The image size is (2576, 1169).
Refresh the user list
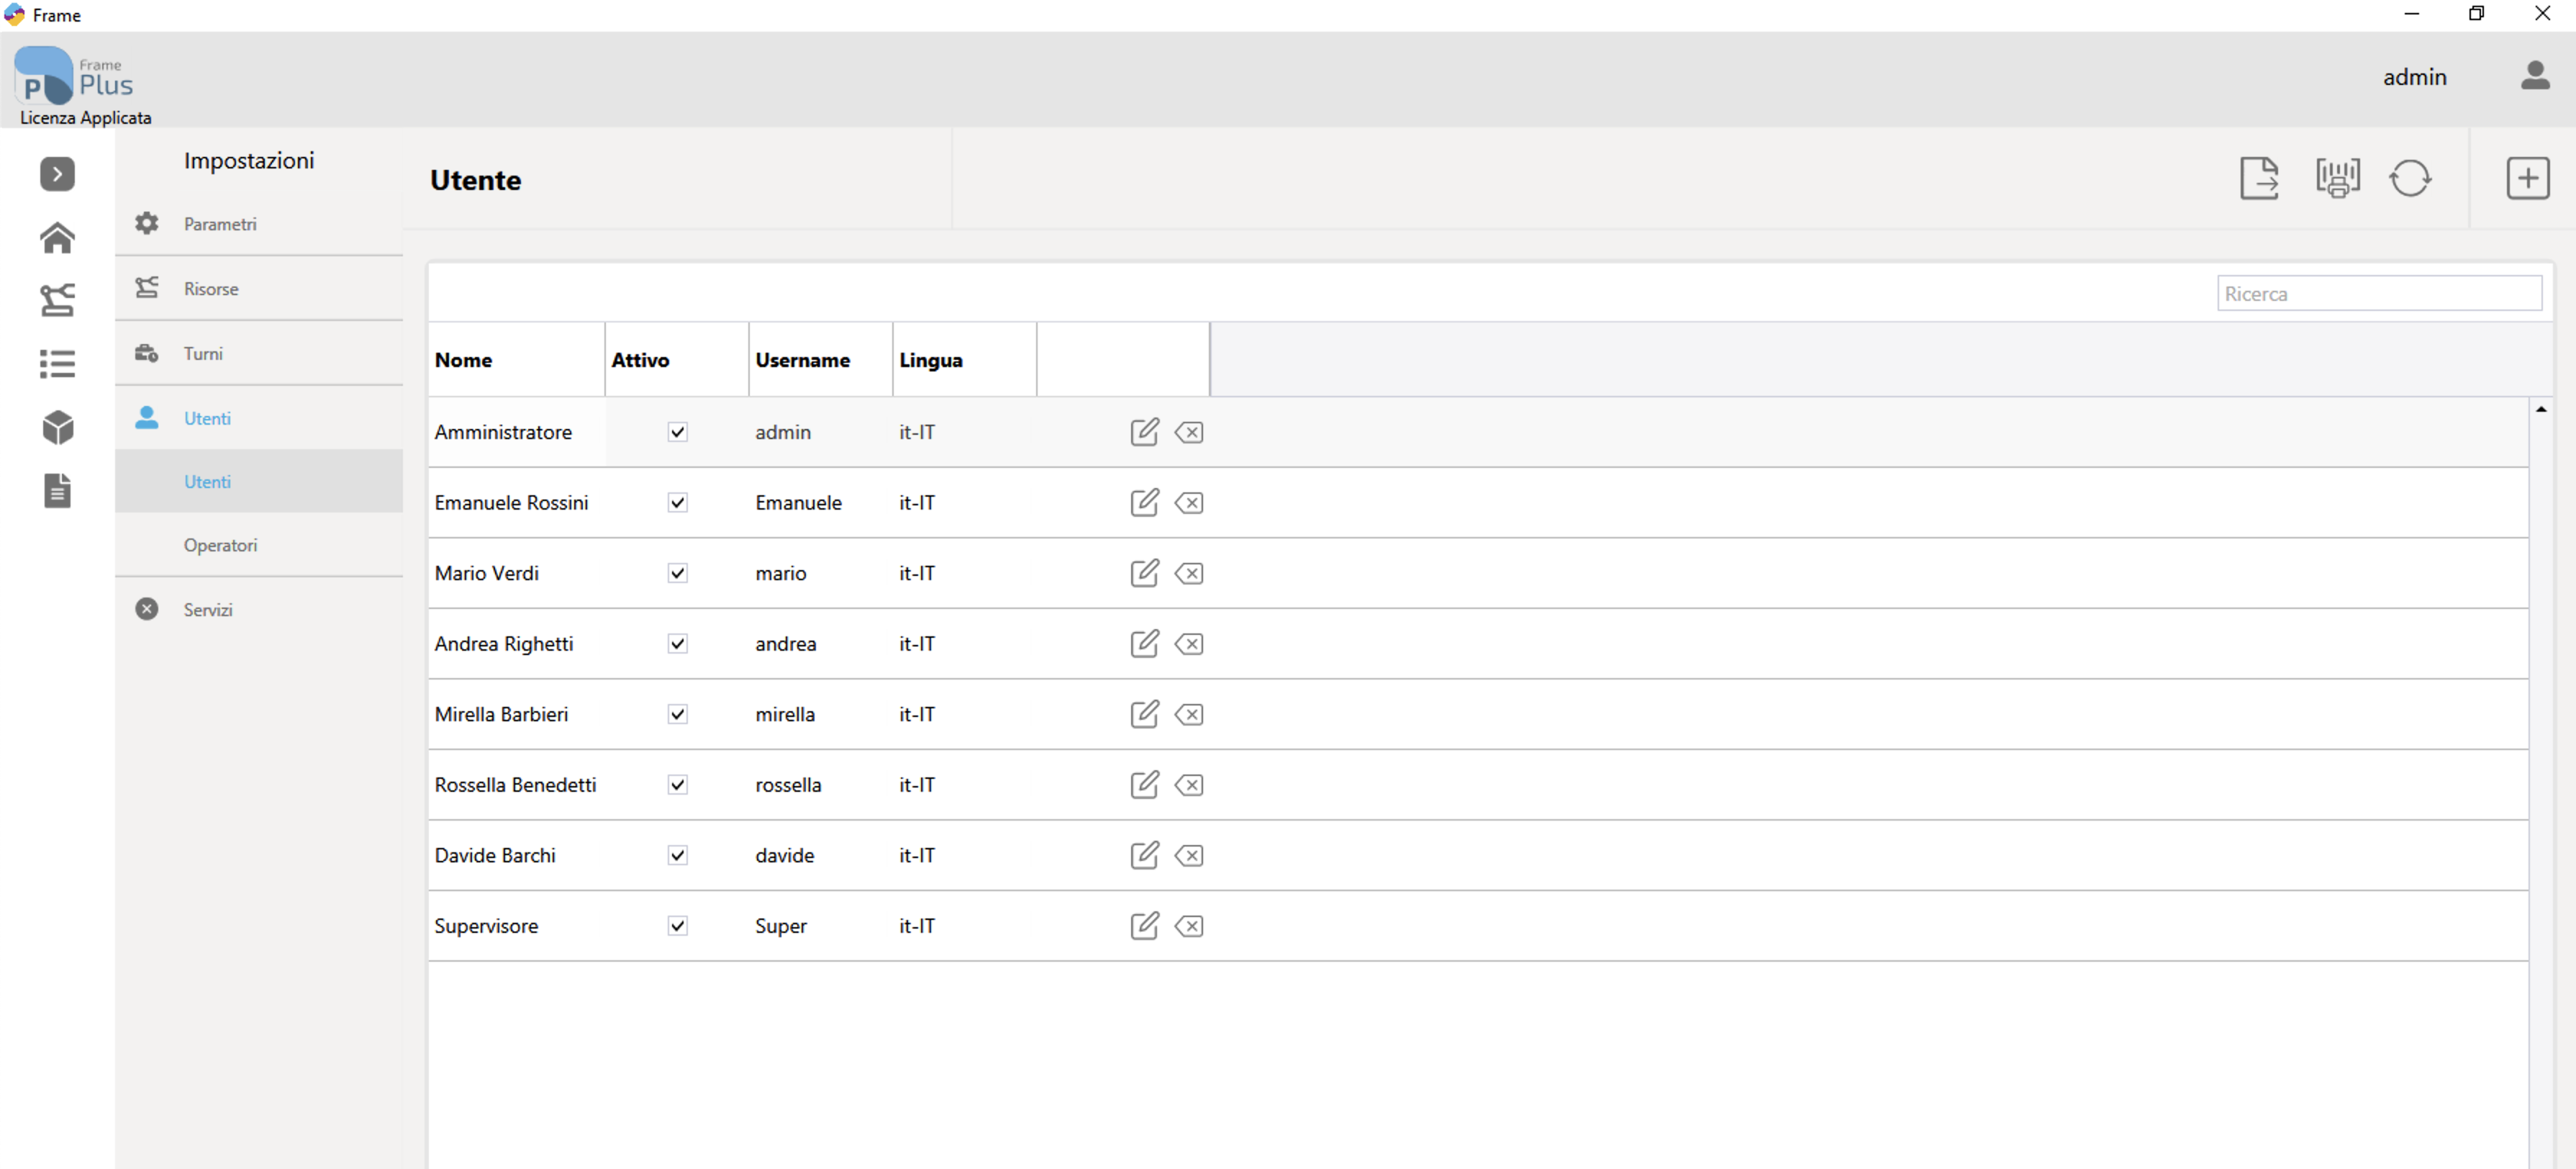click(2410, 179)
